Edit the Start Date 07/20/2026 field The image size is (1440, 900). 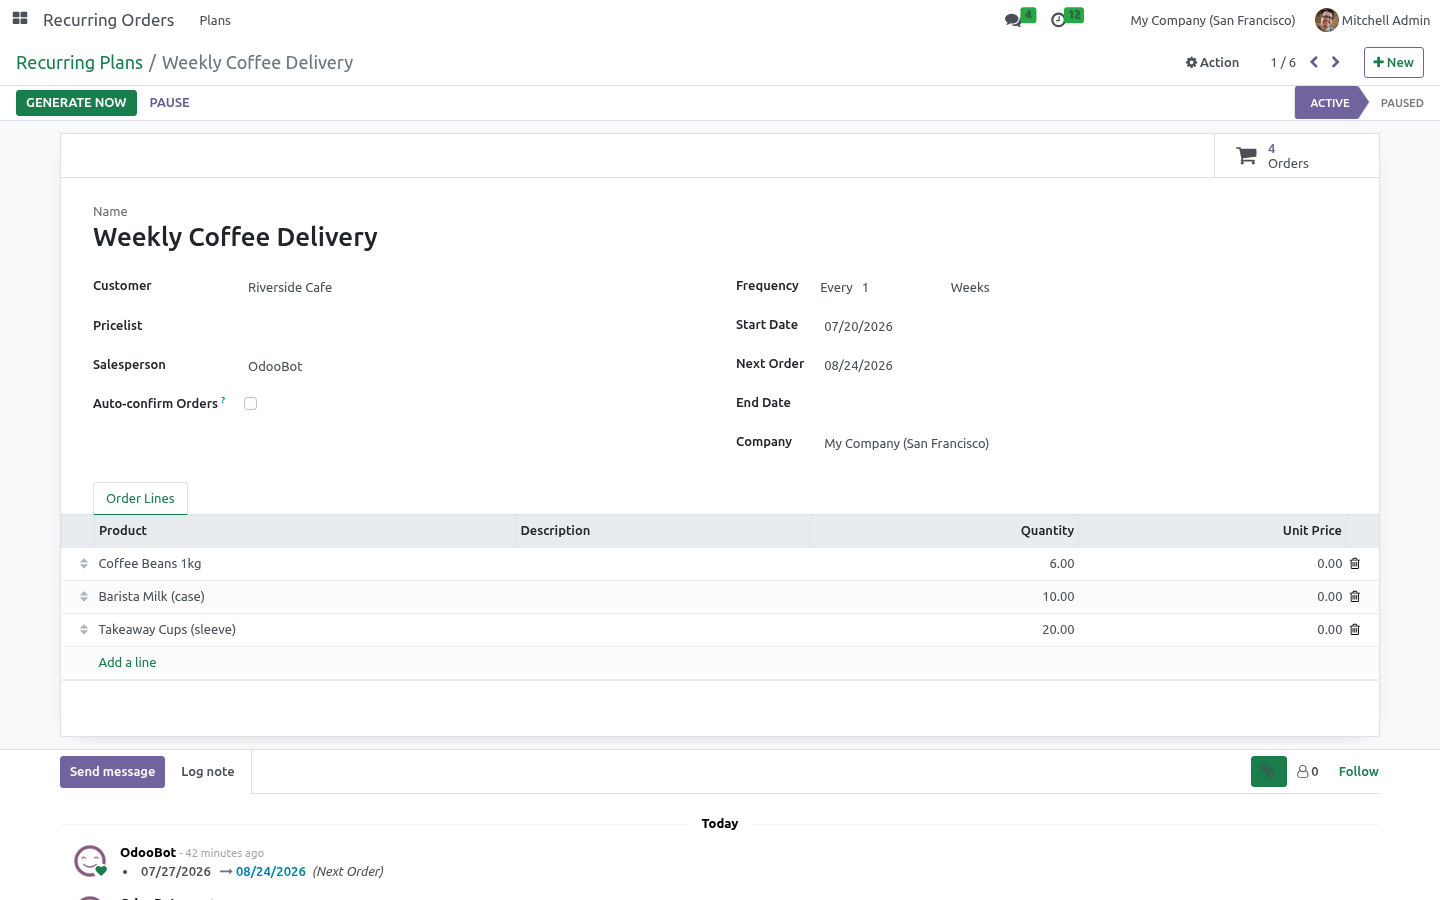1084,326
